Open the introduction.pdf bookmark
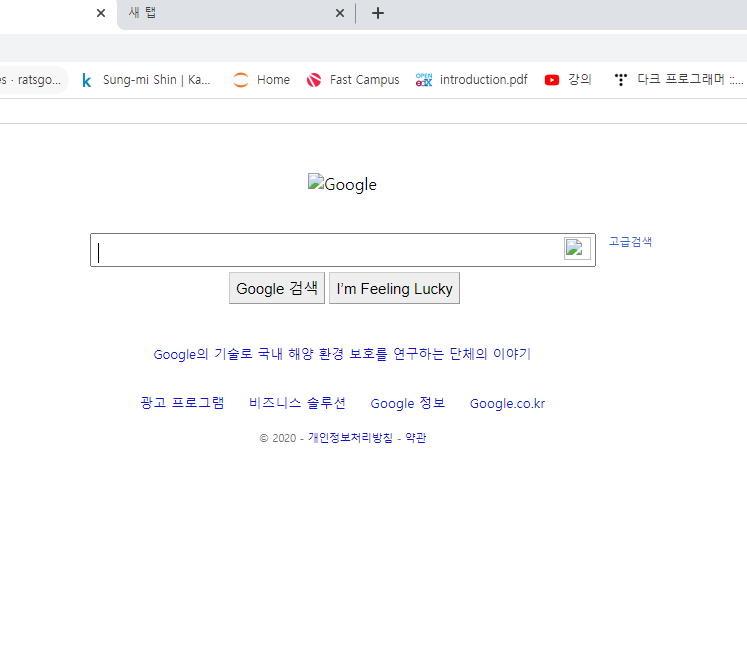747x660 pixels. click(472, 80)
